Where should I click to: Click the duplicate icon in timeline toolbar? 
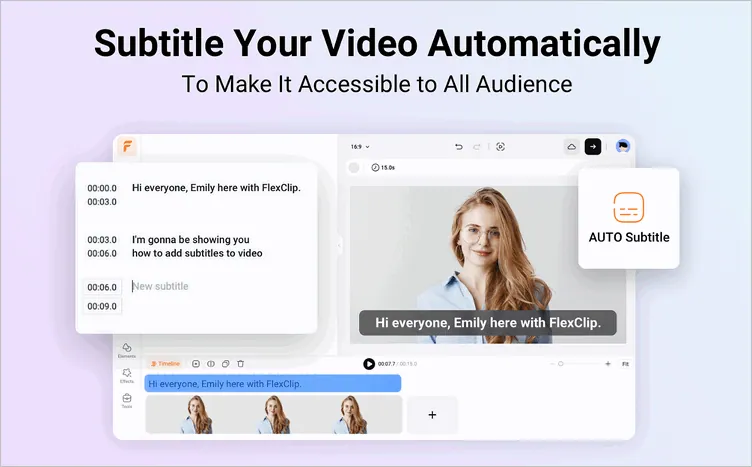(x=225, y=364)
